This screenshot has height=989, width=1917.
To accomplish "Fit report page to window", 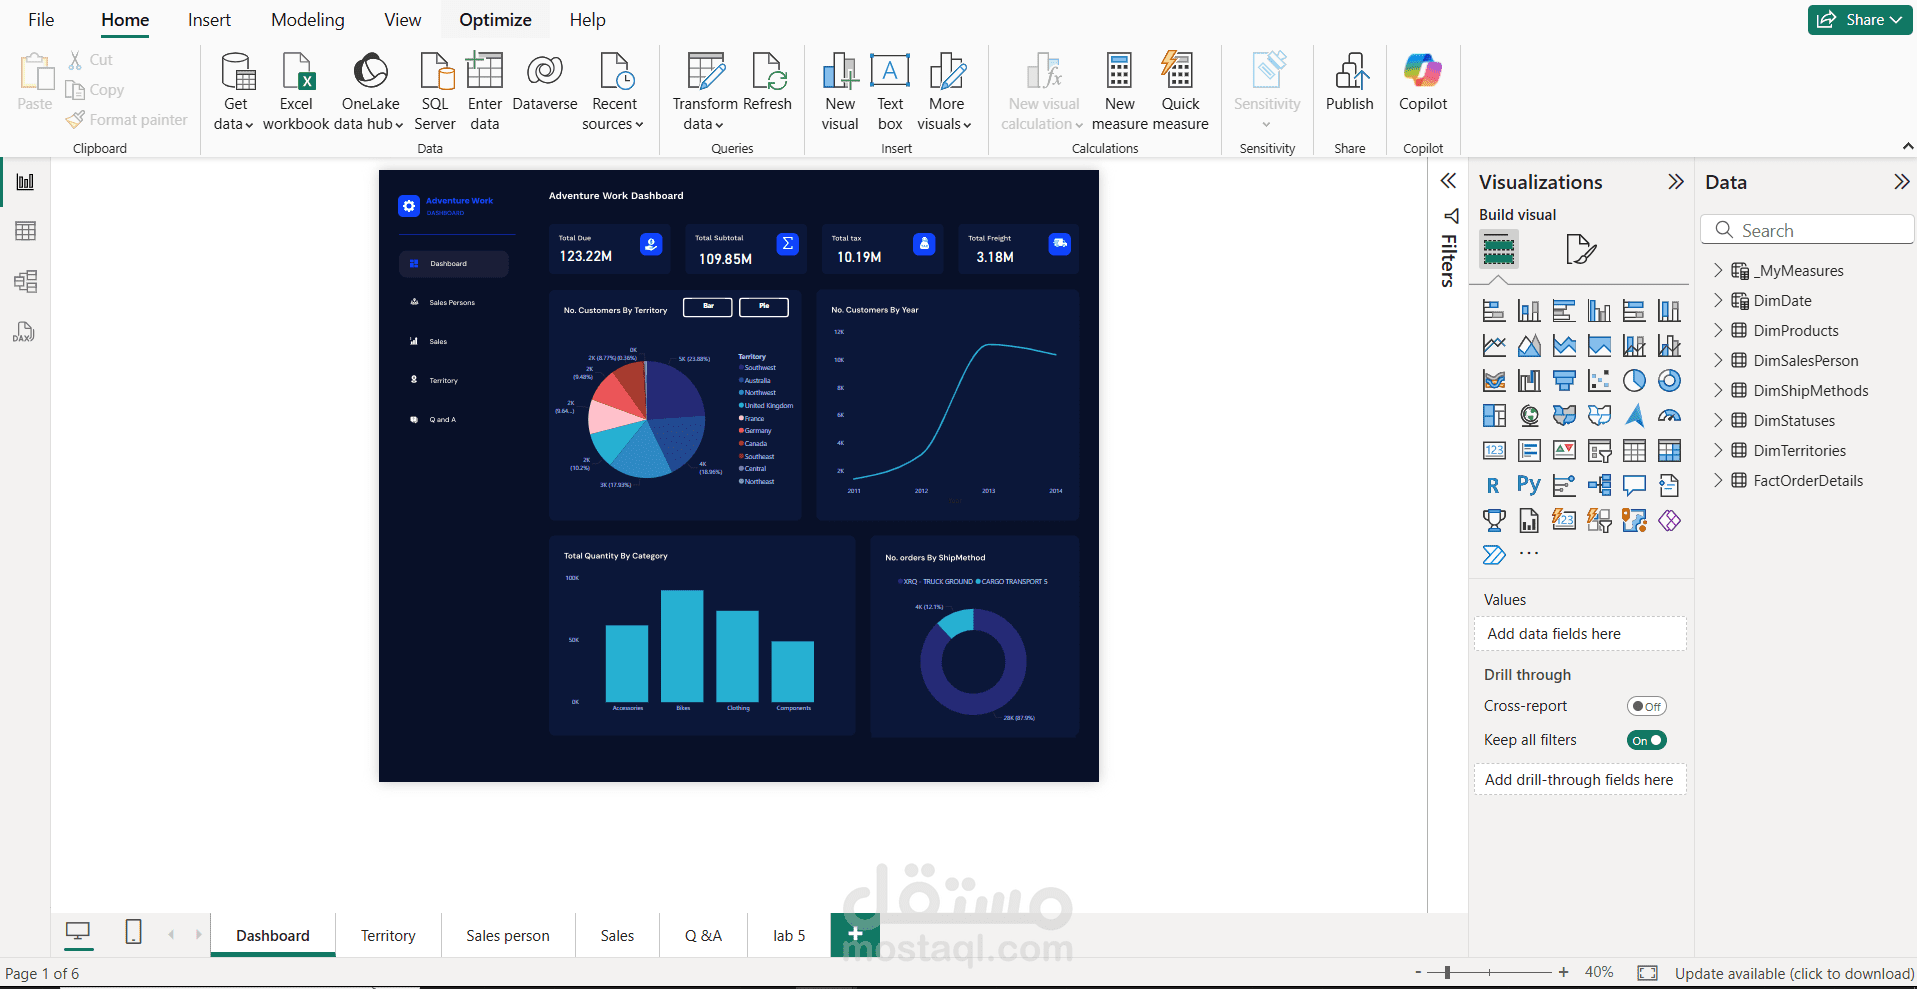I will pyautogui.click(x=1647, y=973).
